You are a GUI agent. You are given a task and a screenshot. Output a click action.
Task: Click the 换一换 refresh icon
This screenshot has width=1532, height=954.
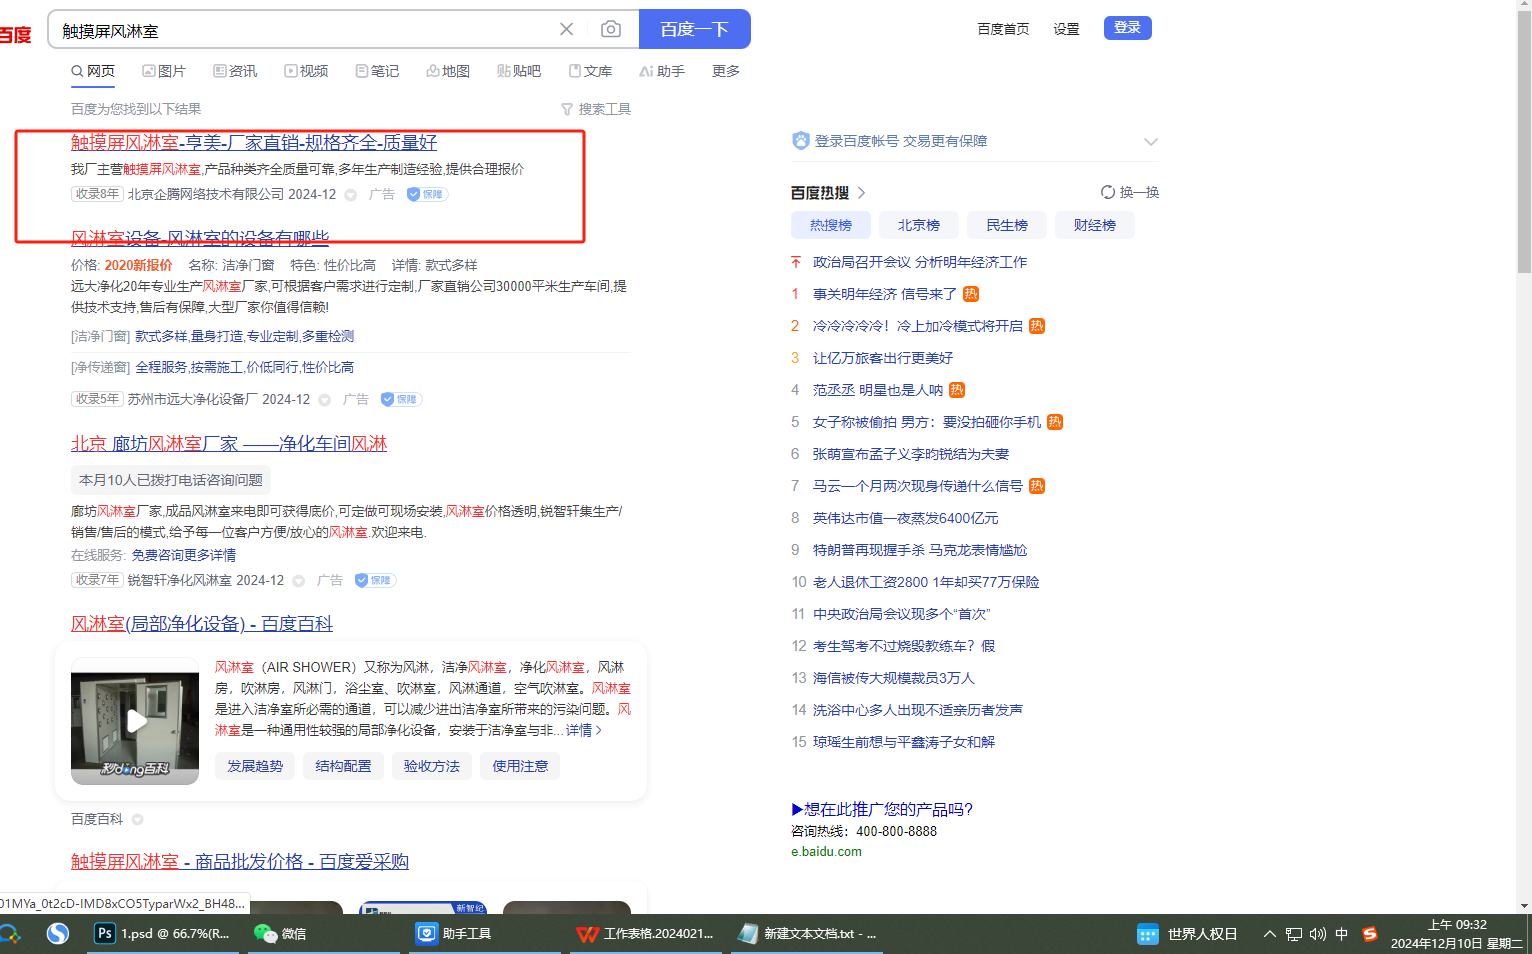[x=1108, y=192]
